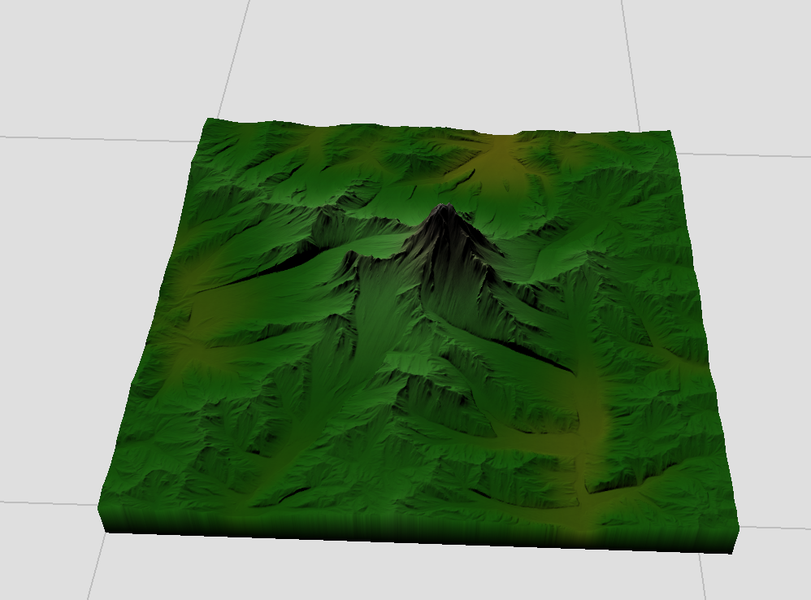Select the green 3D terrain model
Viewport: 811px width, 600px height.
pos(417,336)
